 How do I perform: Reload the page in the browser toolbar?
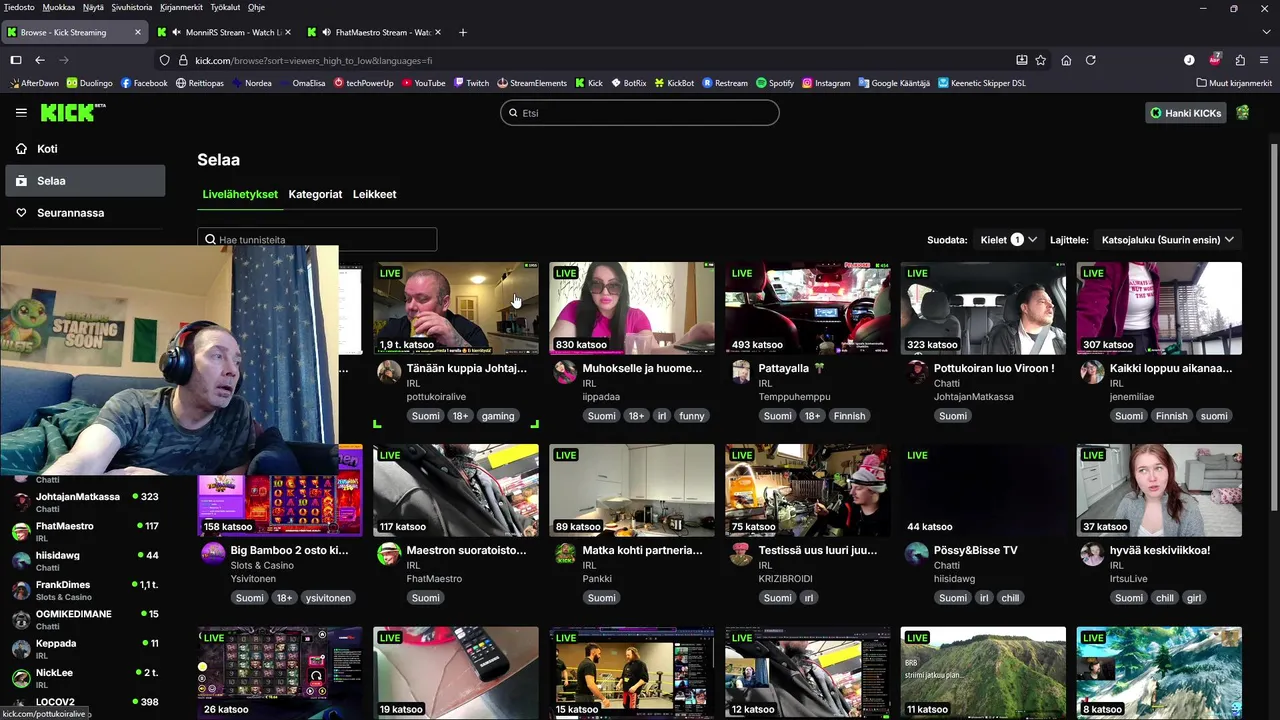[x=1091, y=60]
